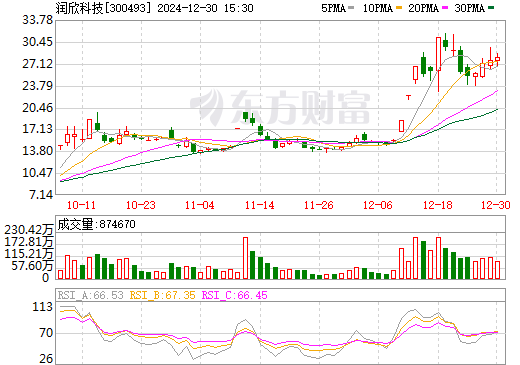Image resolution: width=520 pixels, height=365 pixels.
Task: Click the 11-26 date axis label
Action: click(319, 205)
